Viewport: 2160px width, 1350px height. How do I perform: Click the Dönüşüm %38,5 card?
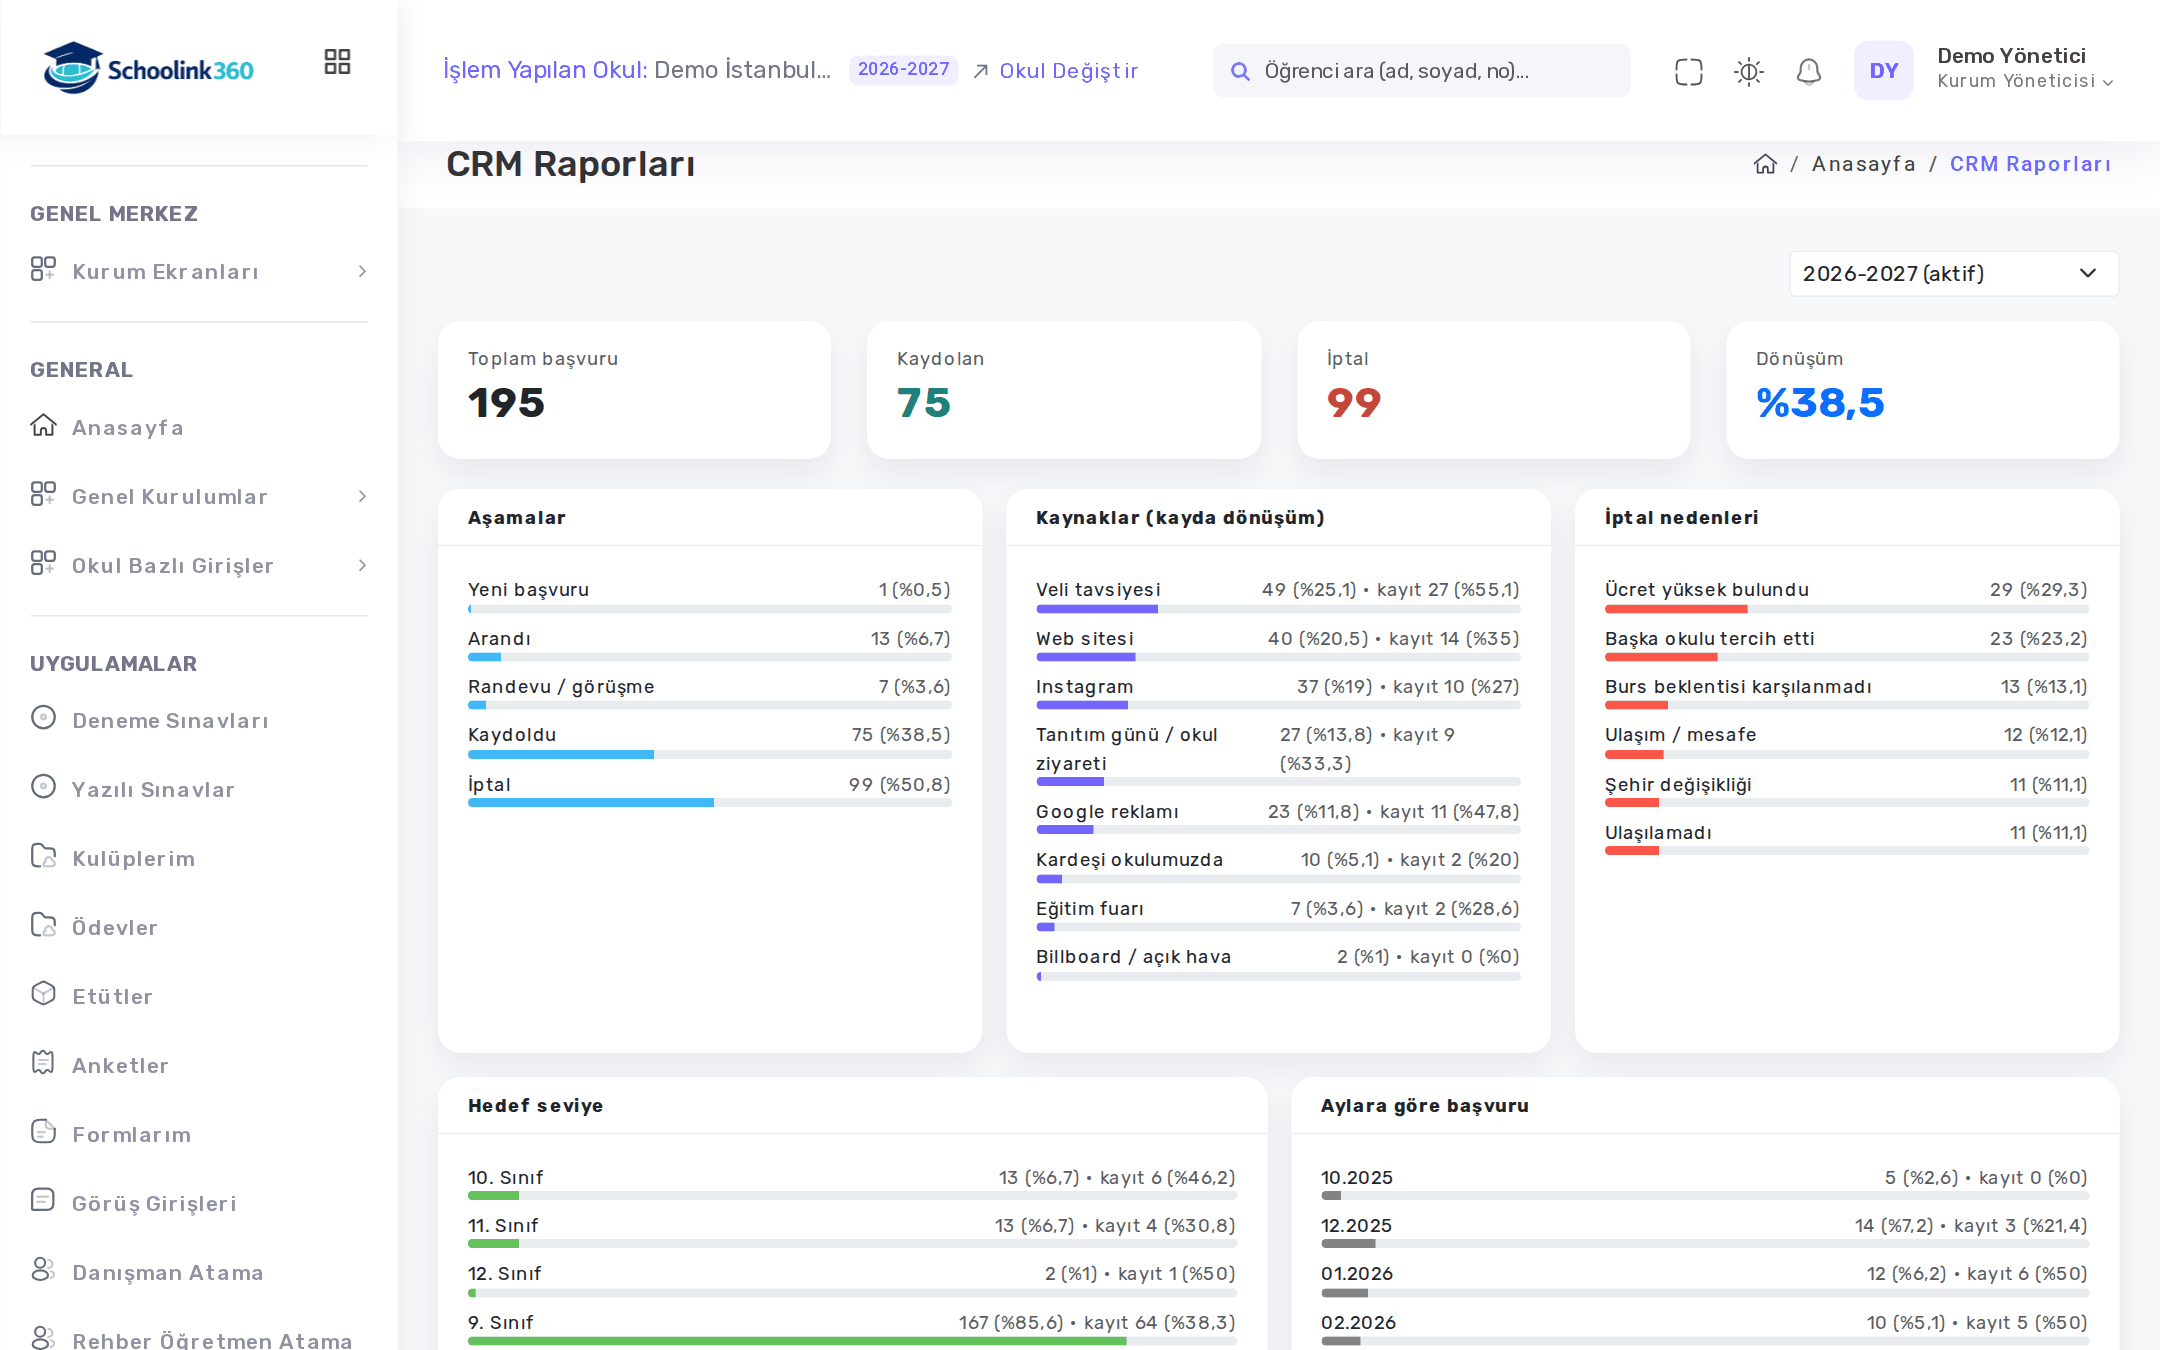pos(1922,390)
